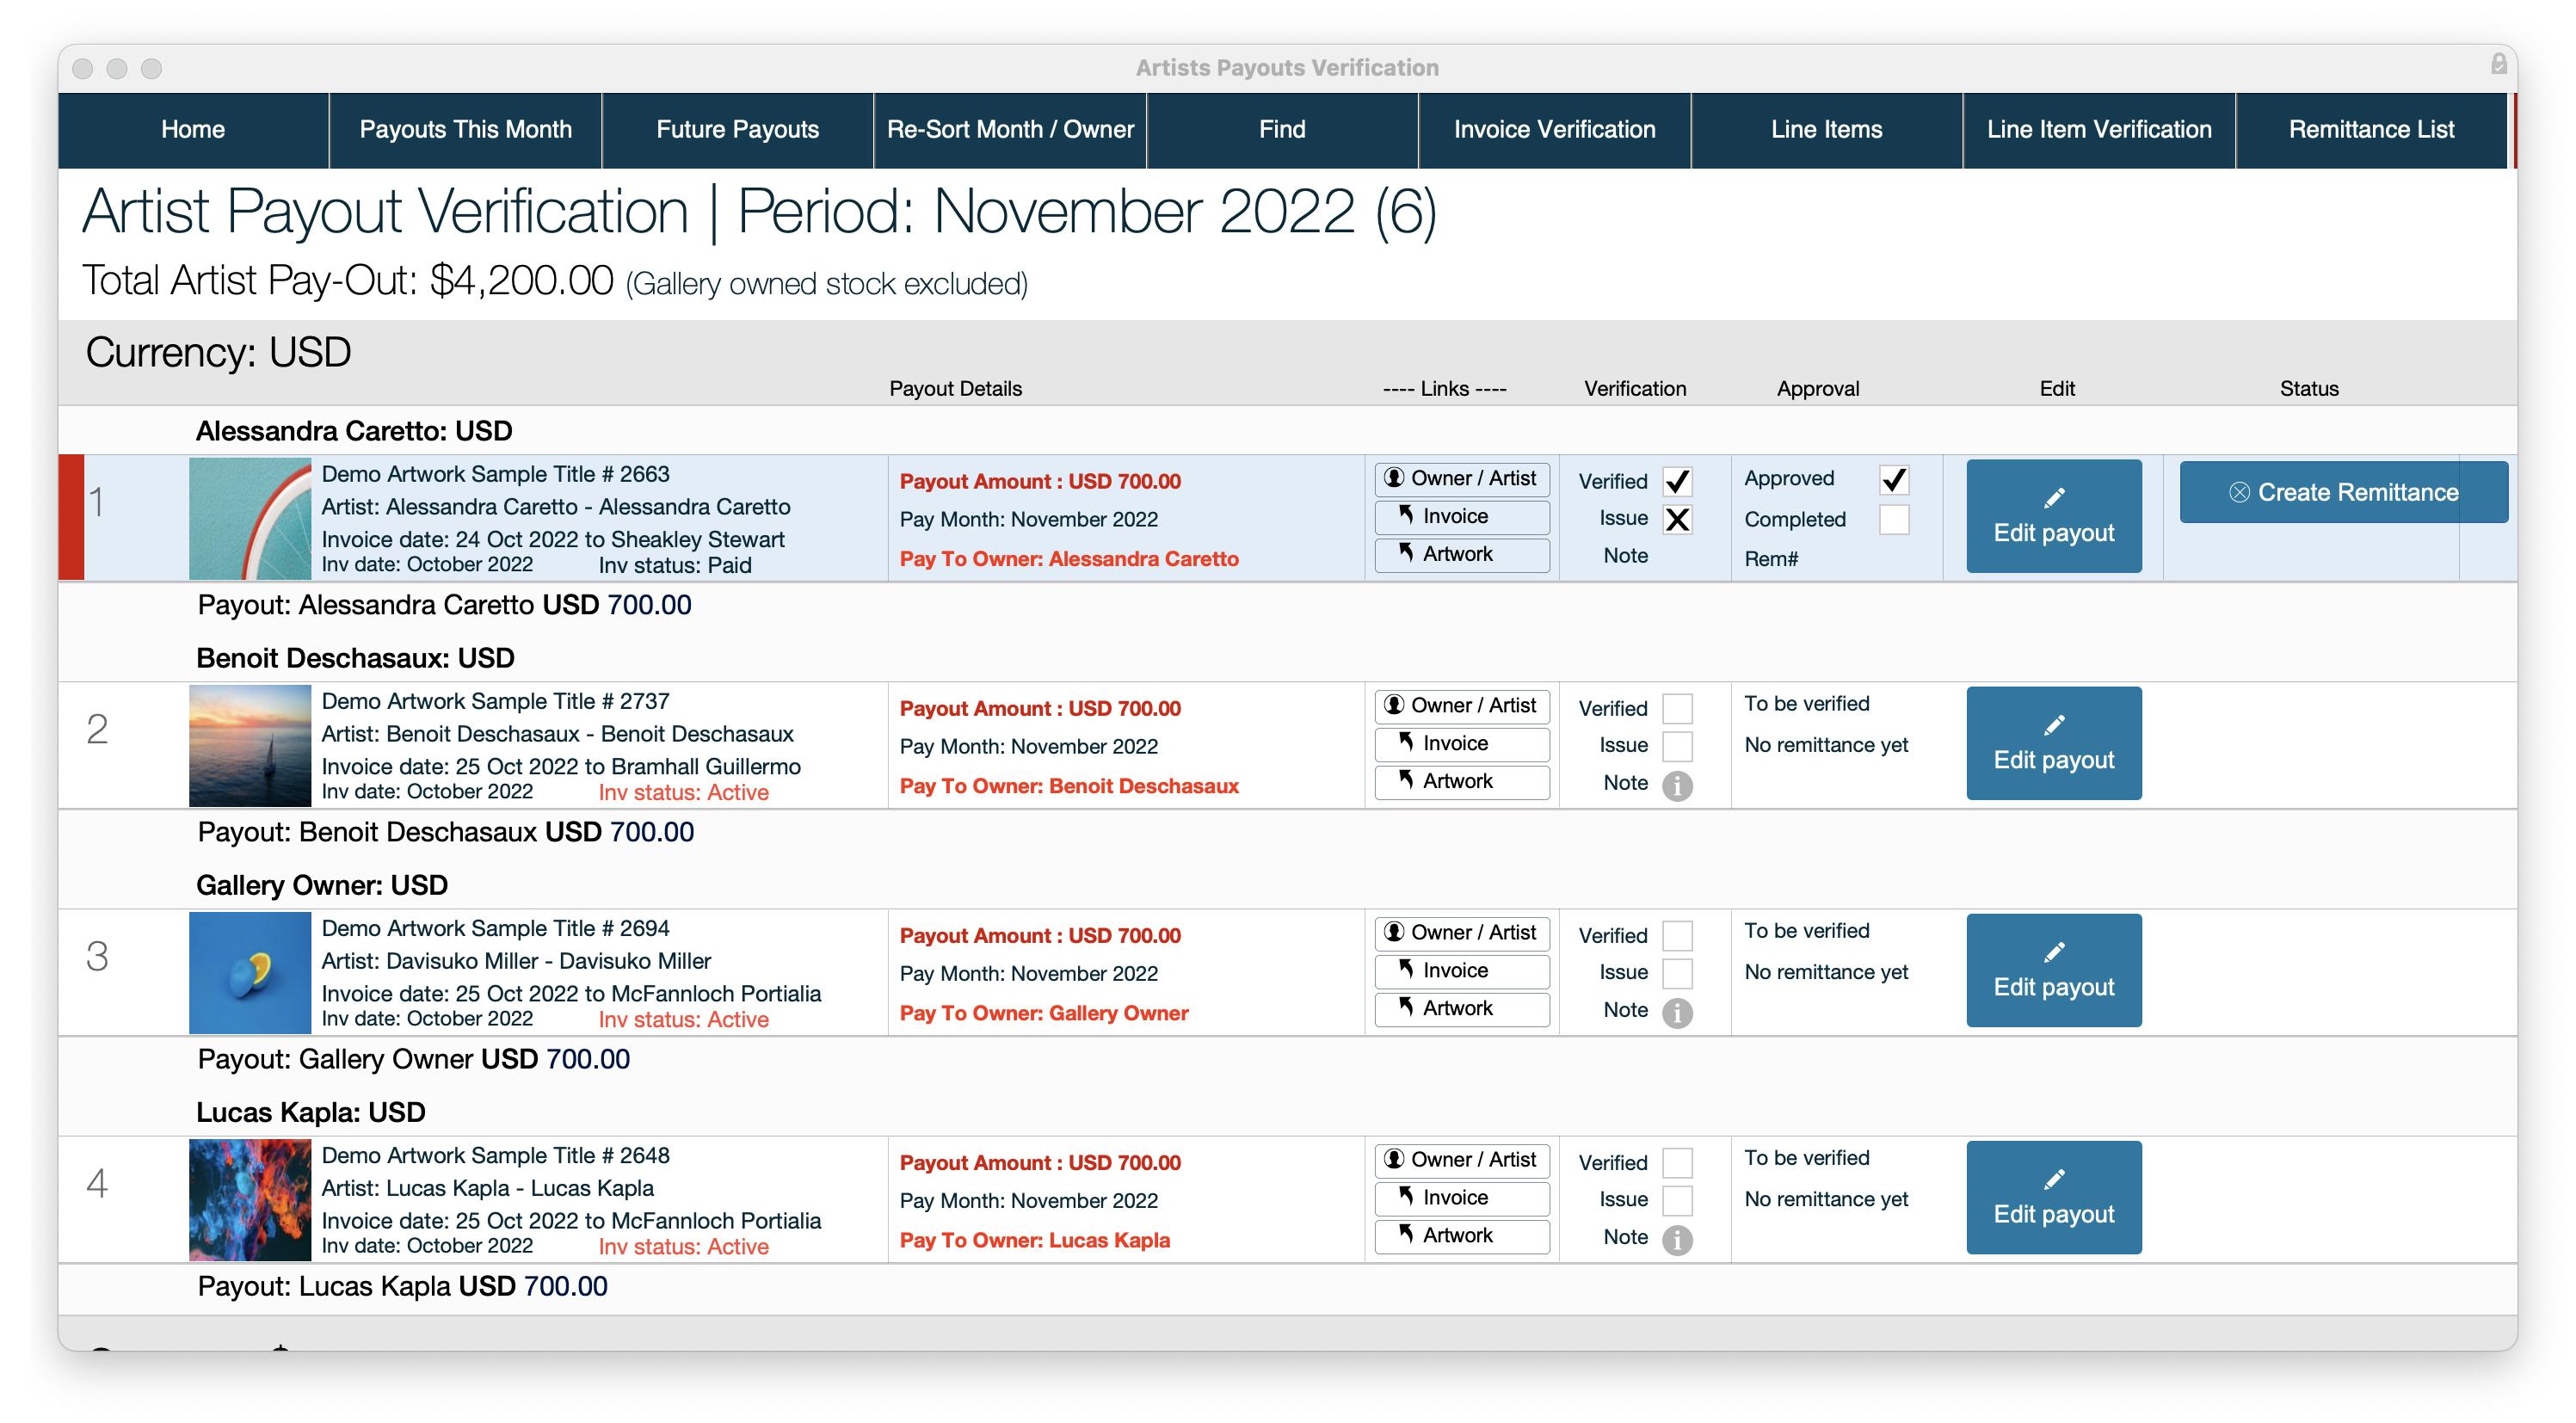The height and width of the screenshot is (1423, 2576).
Task: Uncheck Verified for Alessandra Caretto payout
Action: [x=1677, y=482]
